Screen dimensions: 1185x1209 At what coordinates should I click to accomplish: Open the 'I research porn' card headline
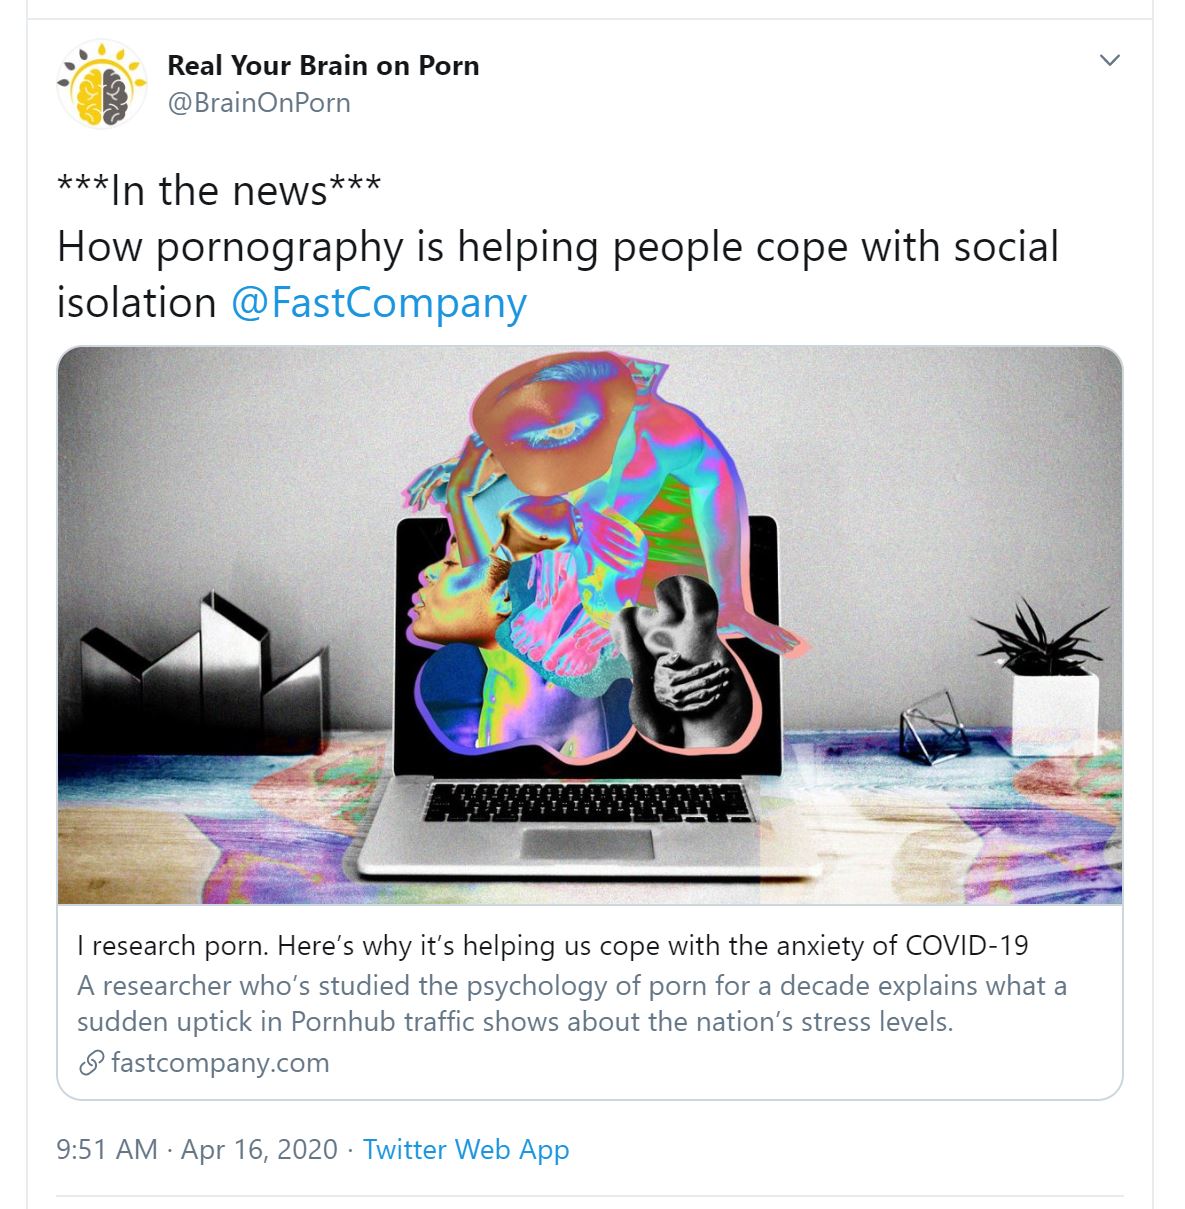(x=552, y=945)
